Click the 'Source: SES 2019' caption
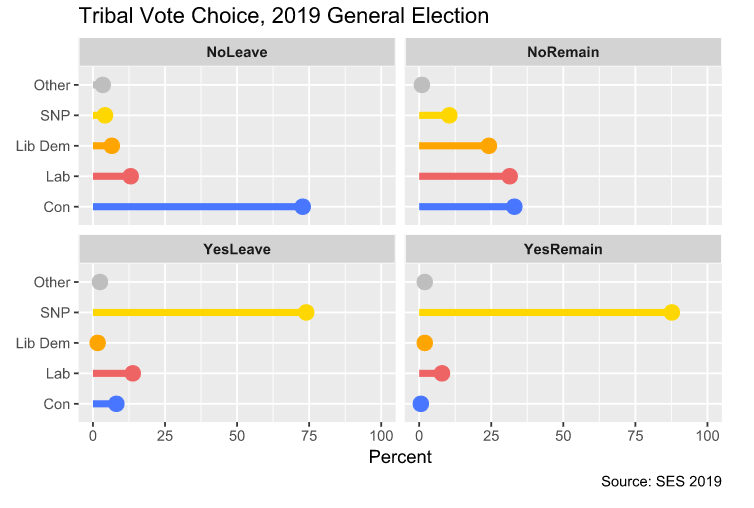Viewport: 754px width, 508px height. pos(661,482)
